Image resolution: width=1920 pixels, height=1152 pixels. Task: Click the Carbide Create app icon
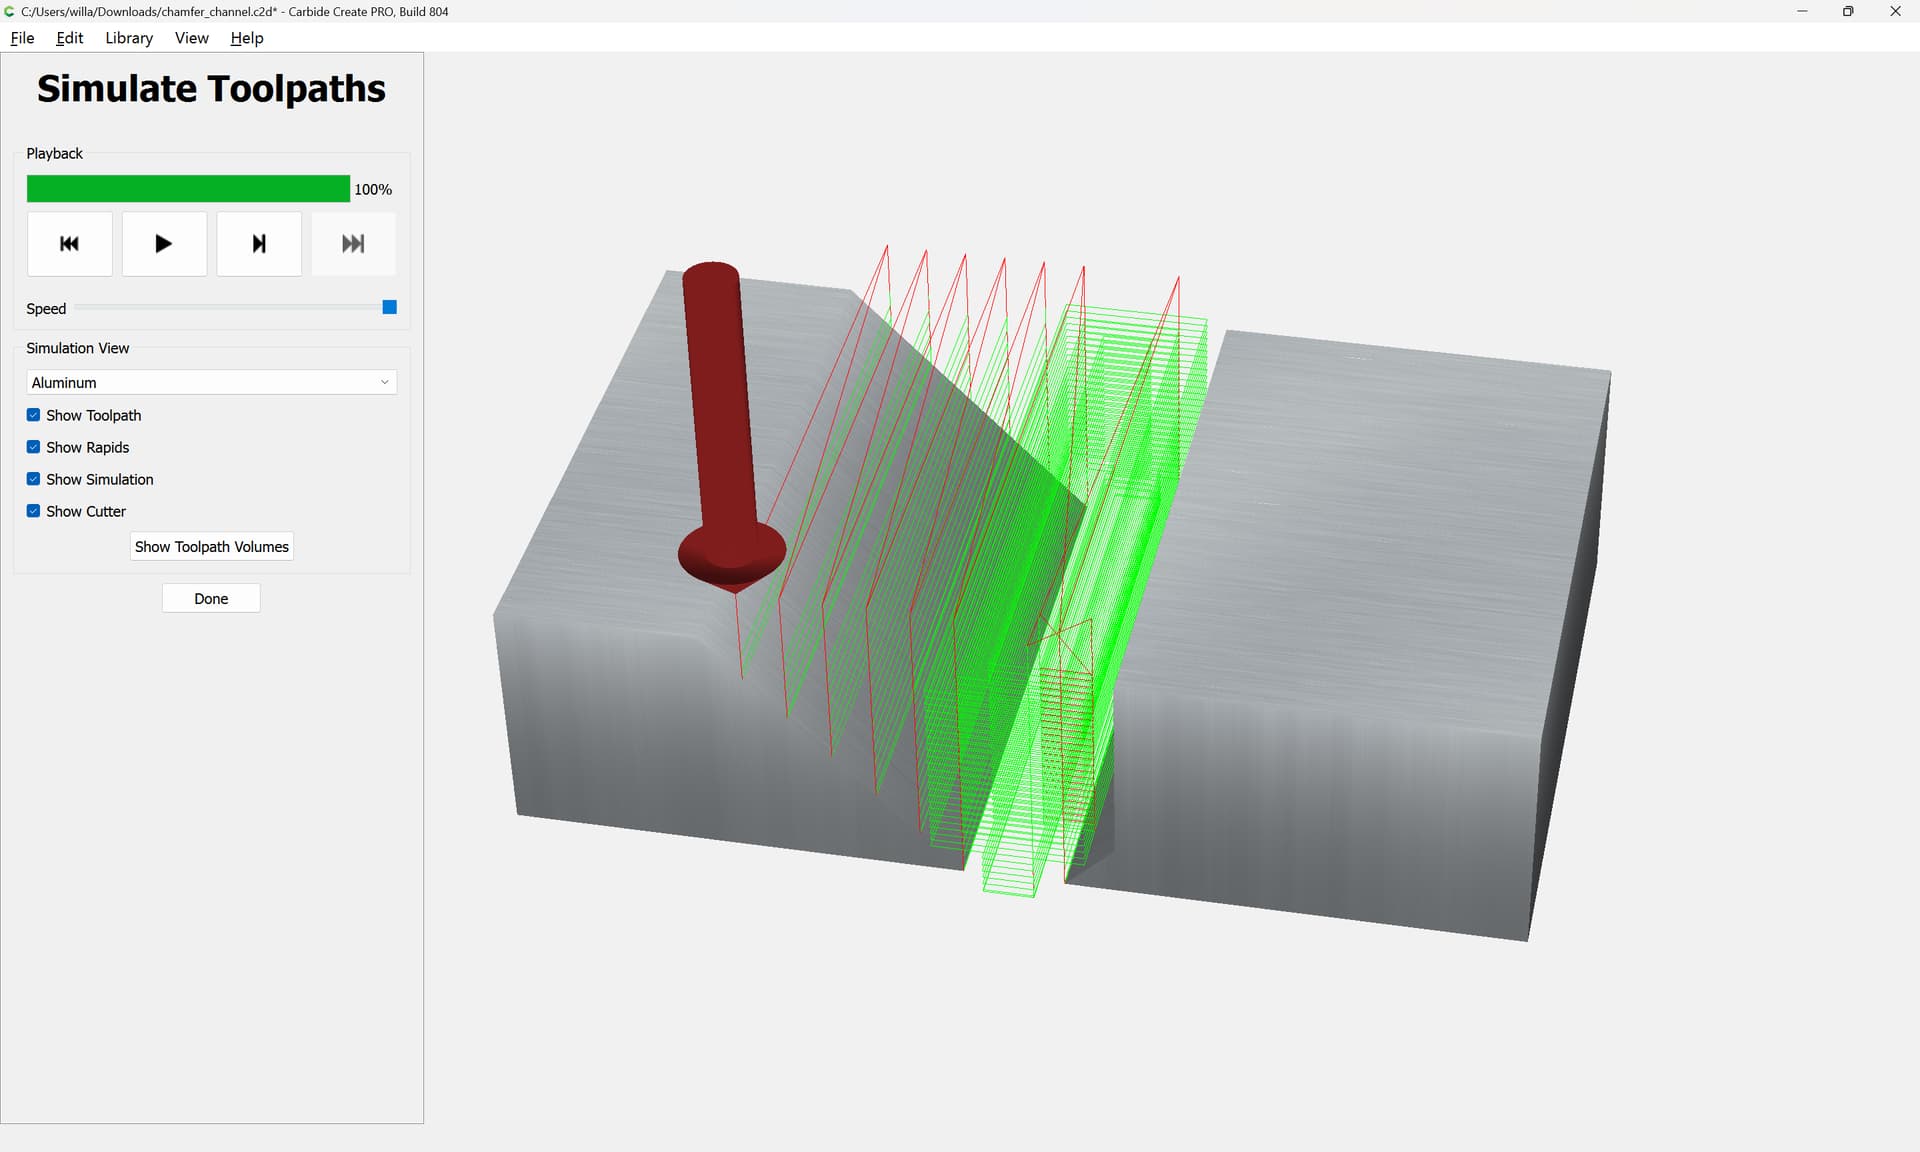[x=10, y=11]
